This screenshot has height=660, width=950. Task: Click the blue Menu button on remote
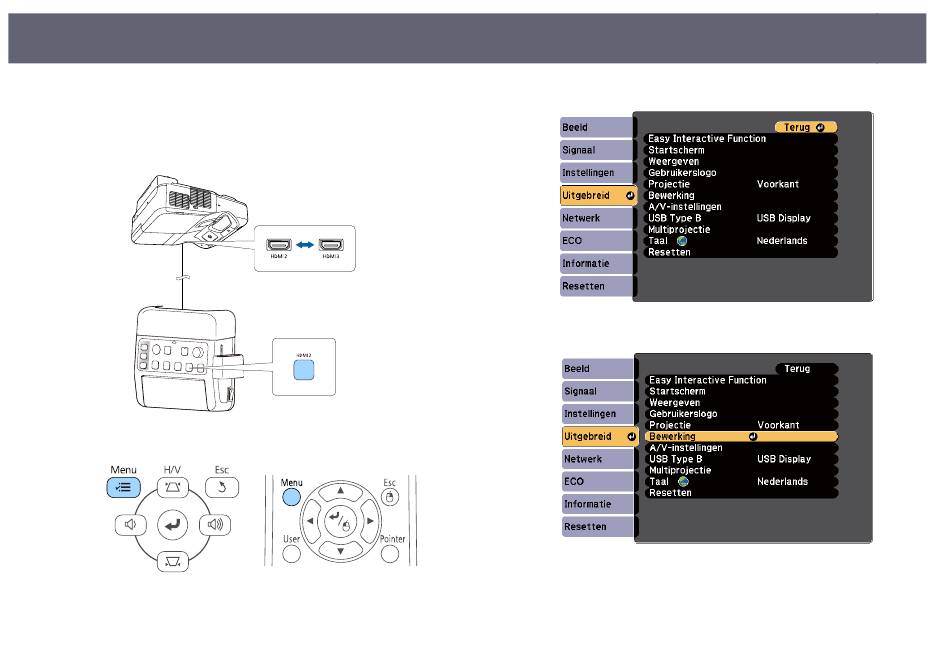pyautogui.click(x=291, y=497)
